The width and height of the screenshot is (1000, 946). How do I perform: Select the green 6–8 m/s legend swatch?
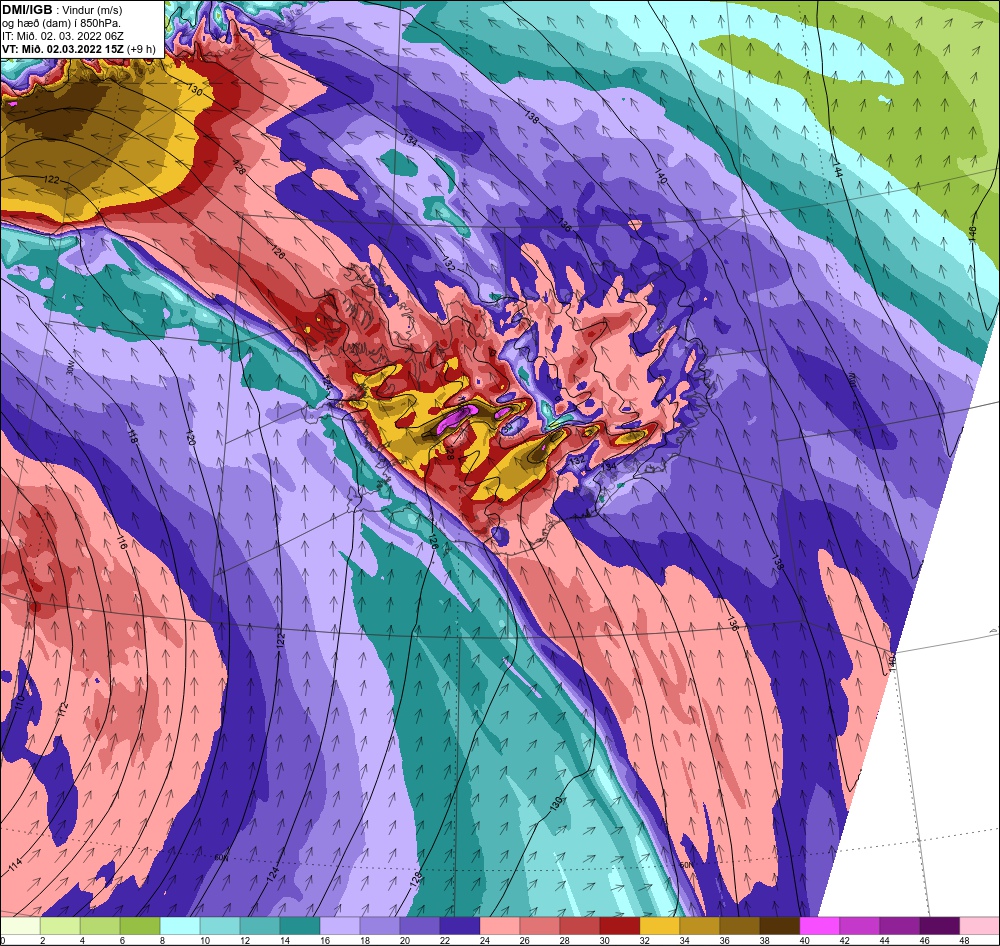140,926
